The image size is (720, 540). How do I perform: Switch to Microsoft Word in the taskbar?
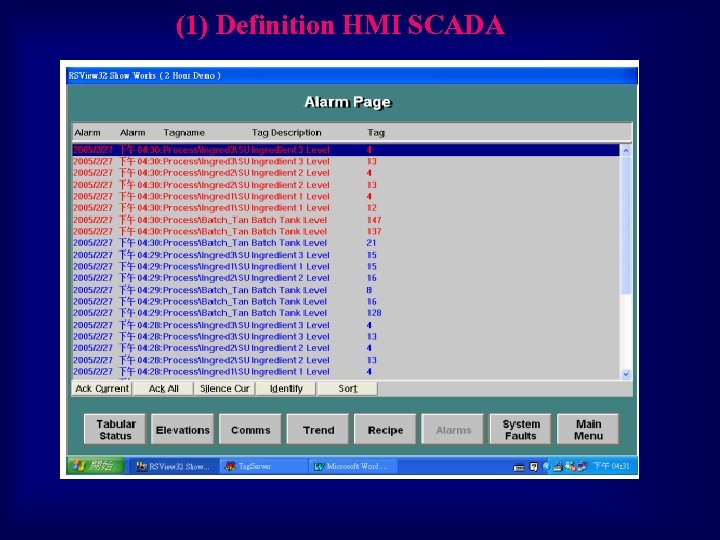click(353, 467)
